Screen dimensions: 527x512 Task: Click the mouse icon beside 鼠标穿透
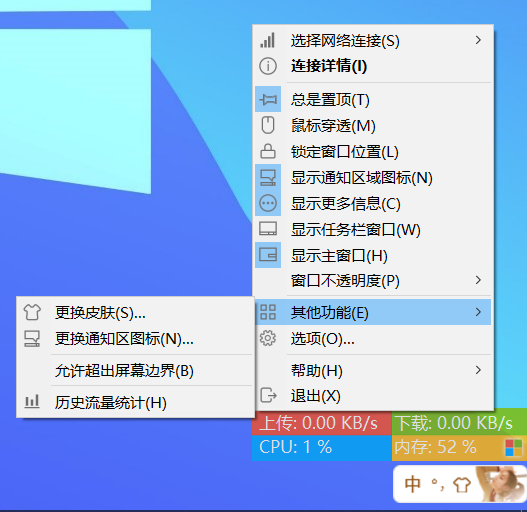pyautogui.click(x=268, y=125)
